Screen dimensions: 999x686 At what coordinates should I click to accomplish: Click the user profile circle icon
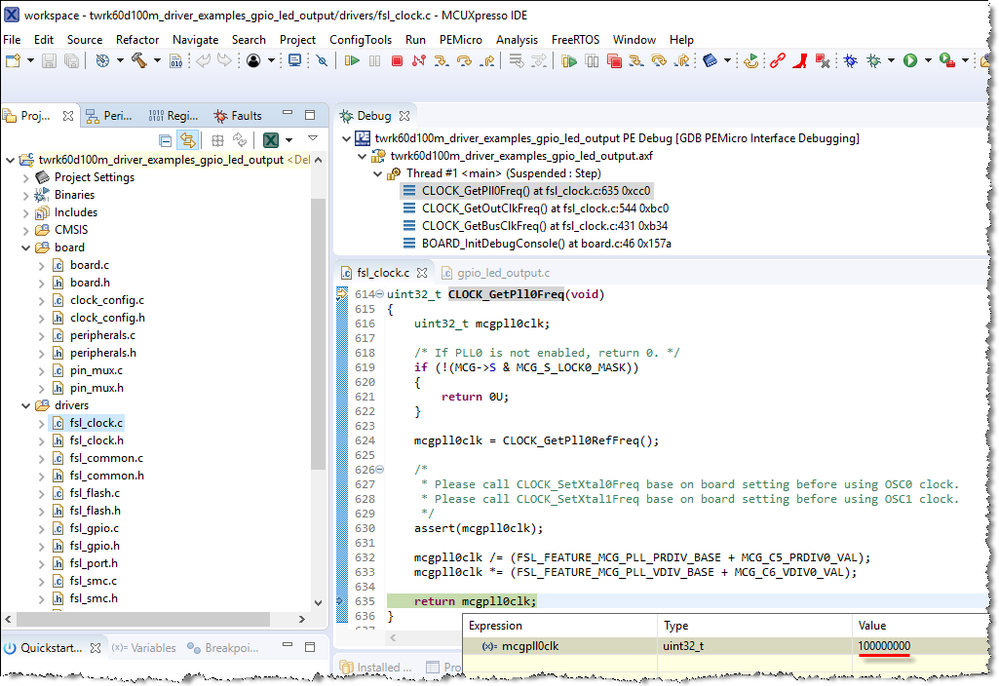[254, 61]
